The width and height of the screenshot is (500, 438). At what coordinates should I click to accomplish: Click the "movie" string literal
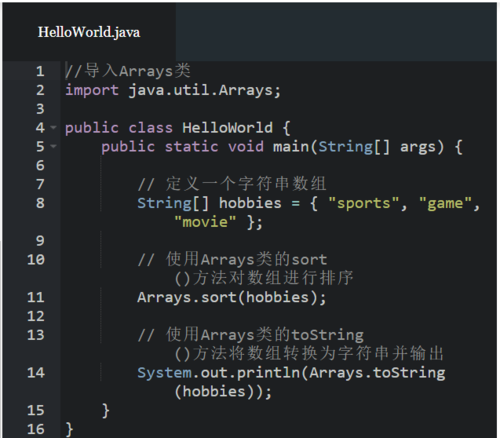[x=205, y=222]
